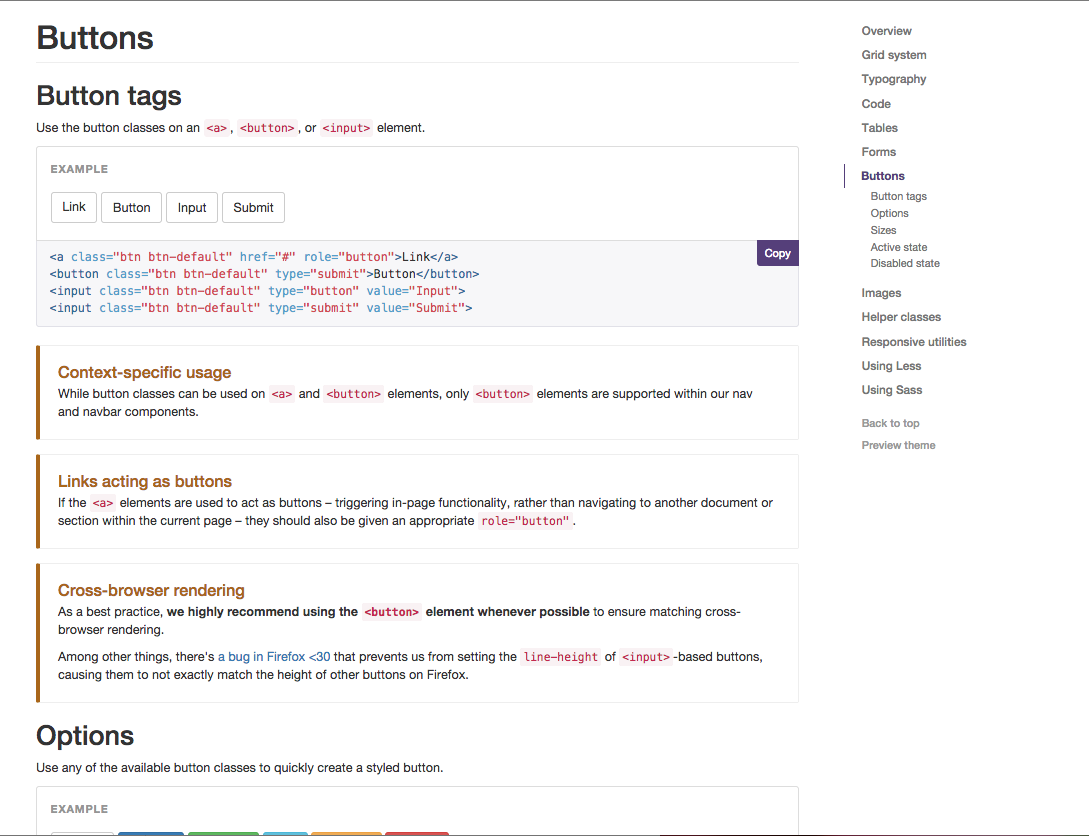
Task: Click the Copy button on code snippet
Action: coord(777,254)
